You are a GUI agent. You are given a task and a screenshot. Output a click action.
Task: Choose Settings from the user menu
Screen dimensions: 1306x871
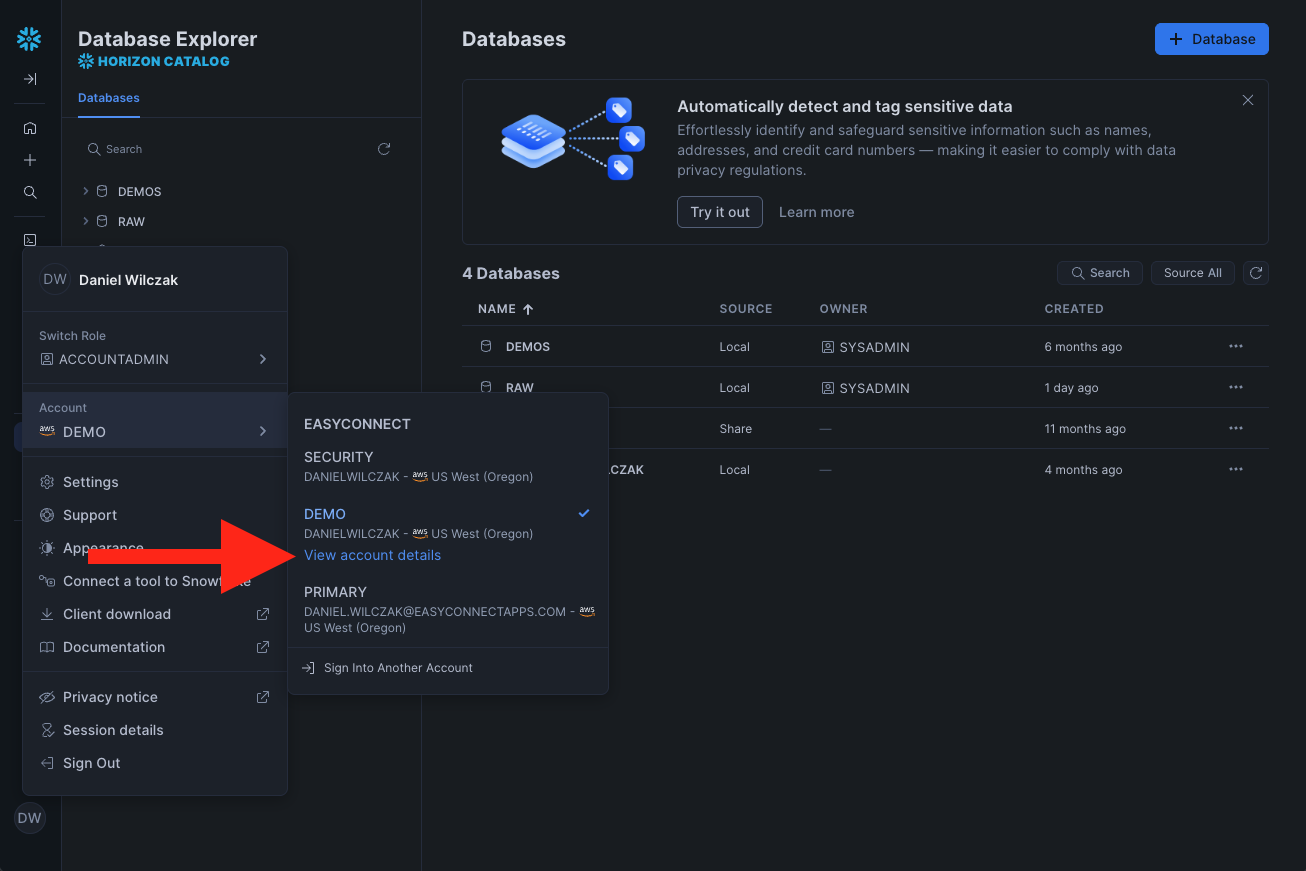click(90, 482)
